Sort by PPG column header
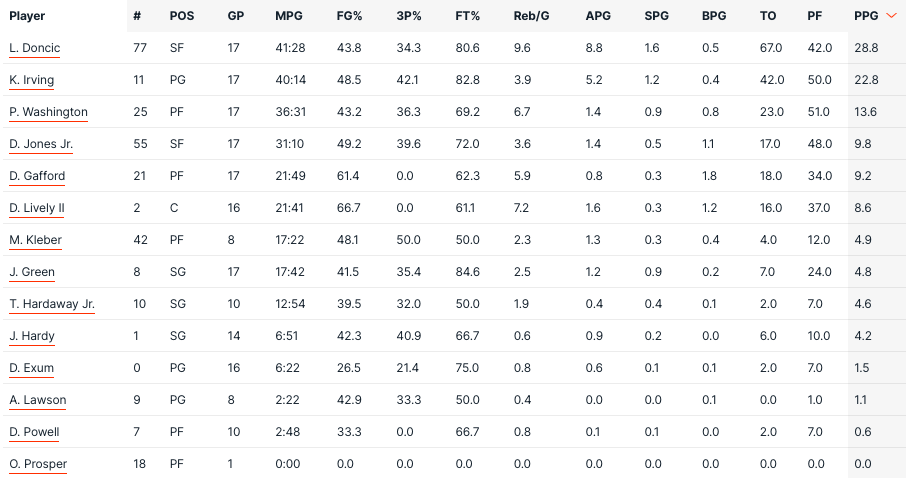This screenshot has width=910, height=478. pyautogui.click(x=866, y=16)
